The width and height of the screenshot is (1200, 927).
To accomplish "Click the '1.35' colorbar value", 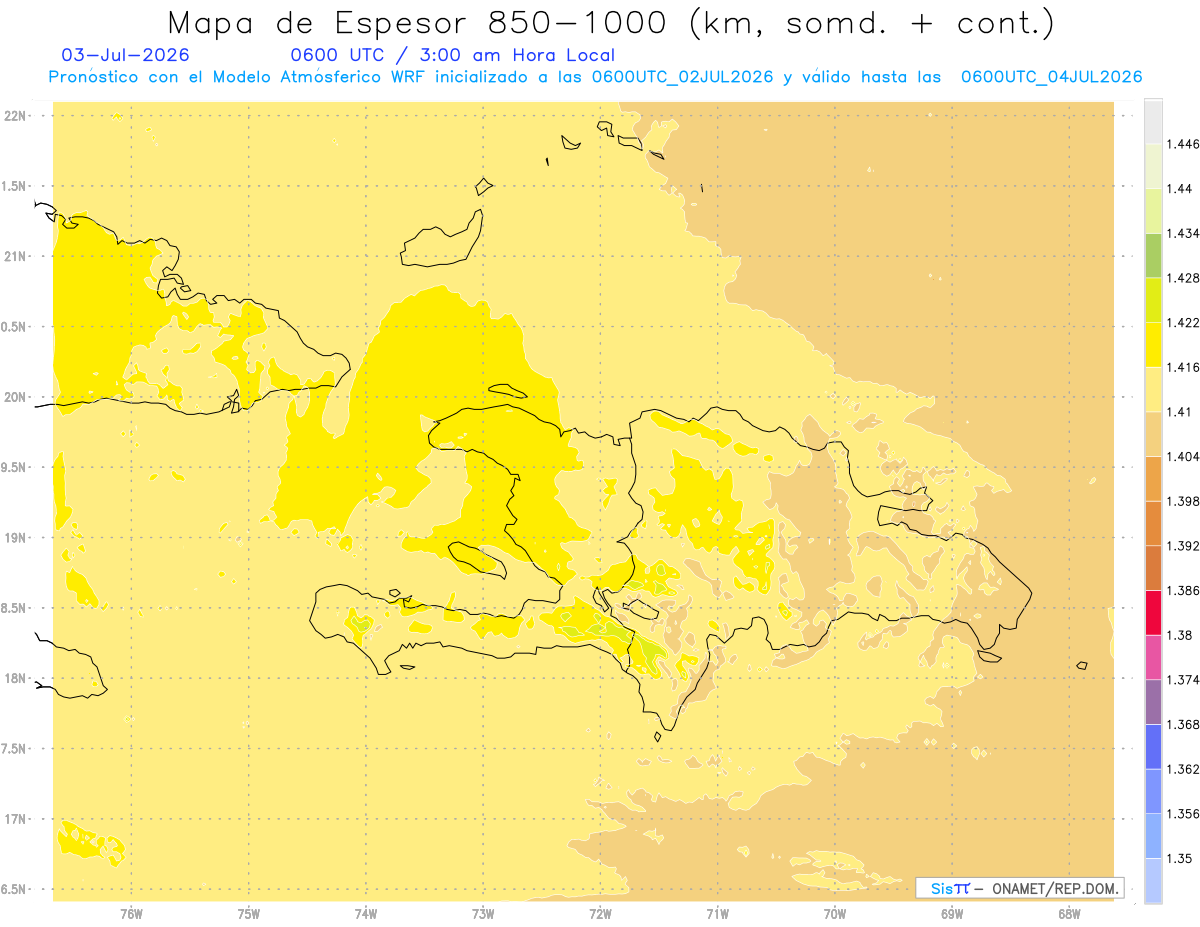I will point(1180,859).
